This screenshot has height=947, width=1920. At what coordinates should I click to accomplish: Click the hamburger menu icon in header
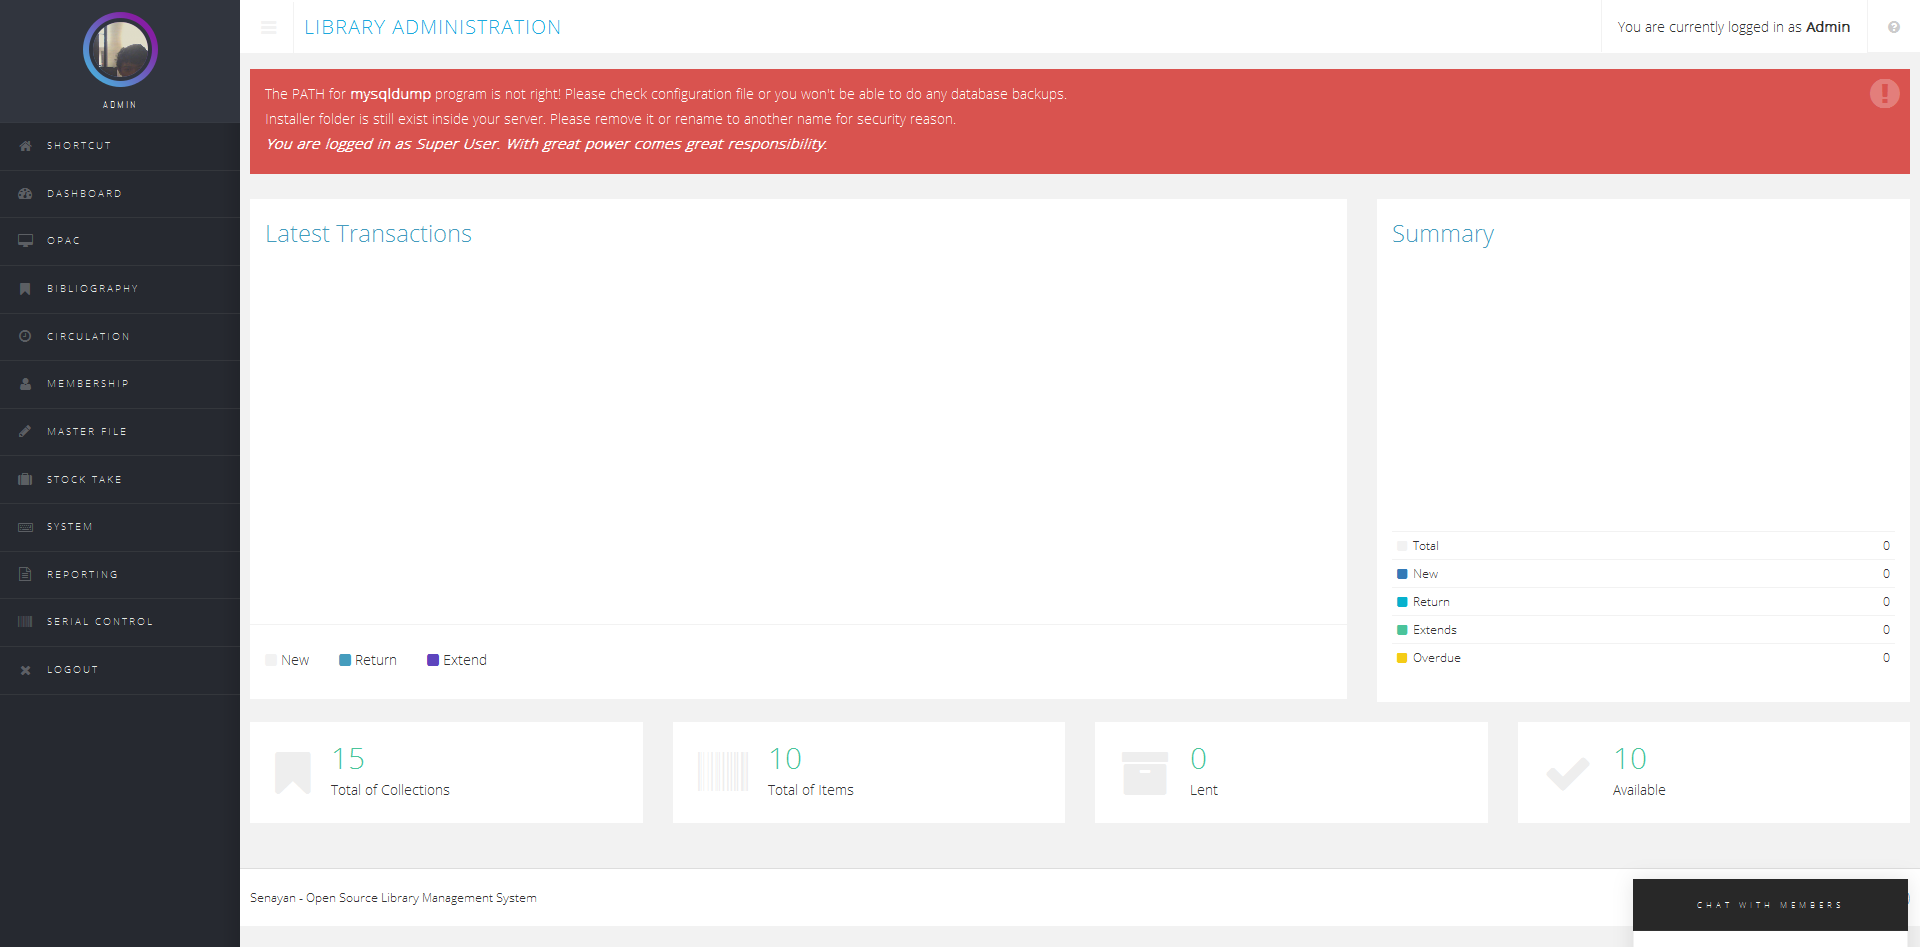(x=268, y=27)
